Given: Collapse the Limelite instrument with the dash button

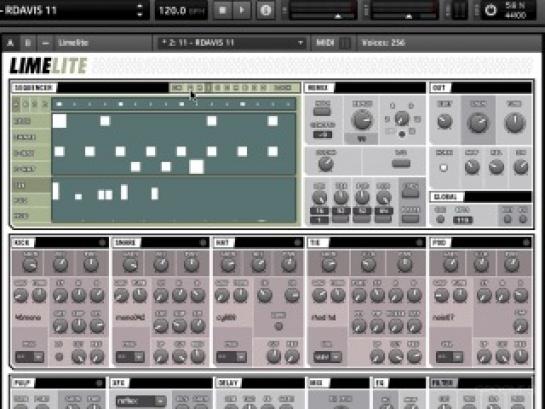Looking at the screenshot, I should click(45, 43).
